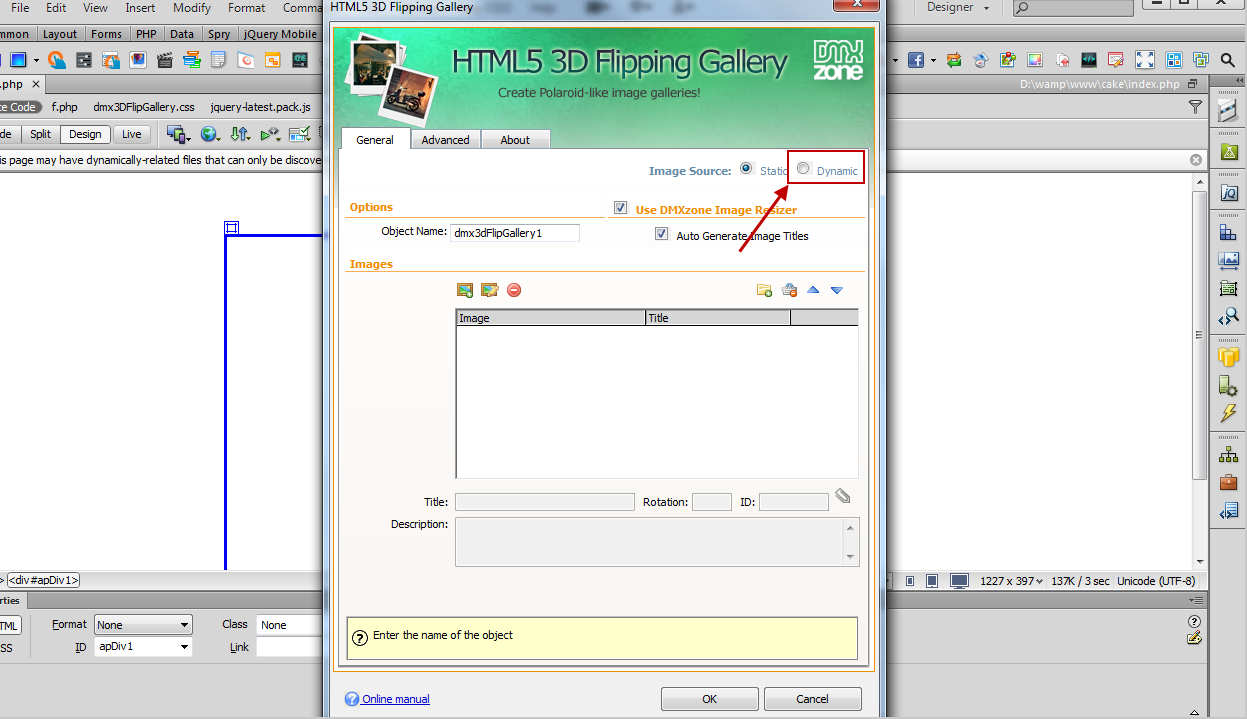Image resolution: width=1247 pixels, height=719 pixels.
Task: Click the sliders icon in Insert toolbar
Action: 84,60
